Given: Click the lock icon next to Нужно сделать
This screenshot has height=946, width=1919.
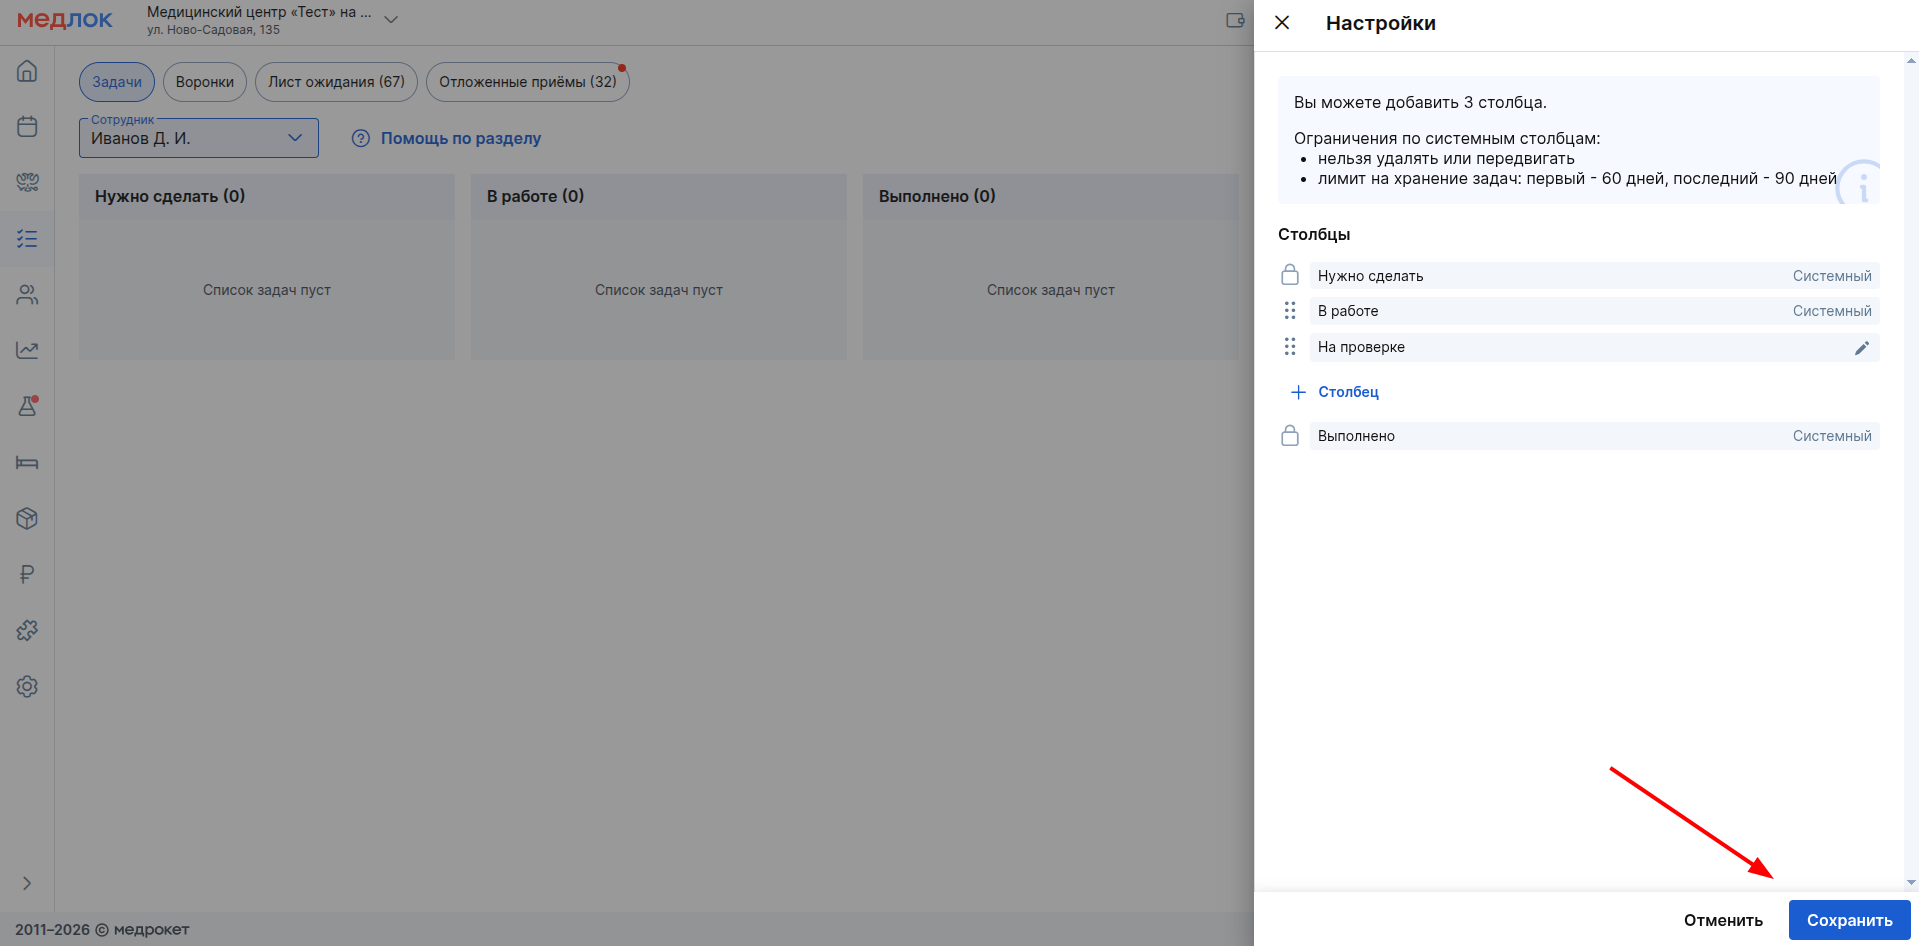Looking at the screenshot, I should click(1290, 275).
